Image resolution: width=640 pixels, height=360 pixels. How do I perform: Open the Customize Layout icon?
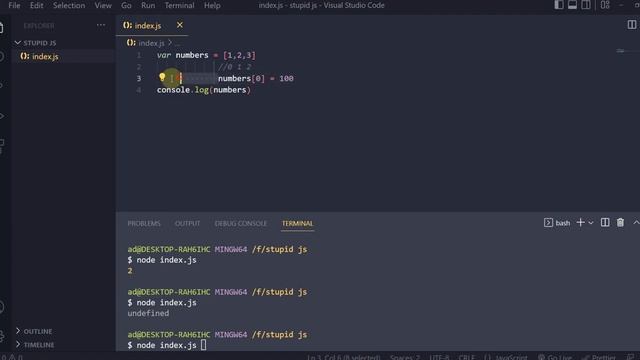point(605,5)
